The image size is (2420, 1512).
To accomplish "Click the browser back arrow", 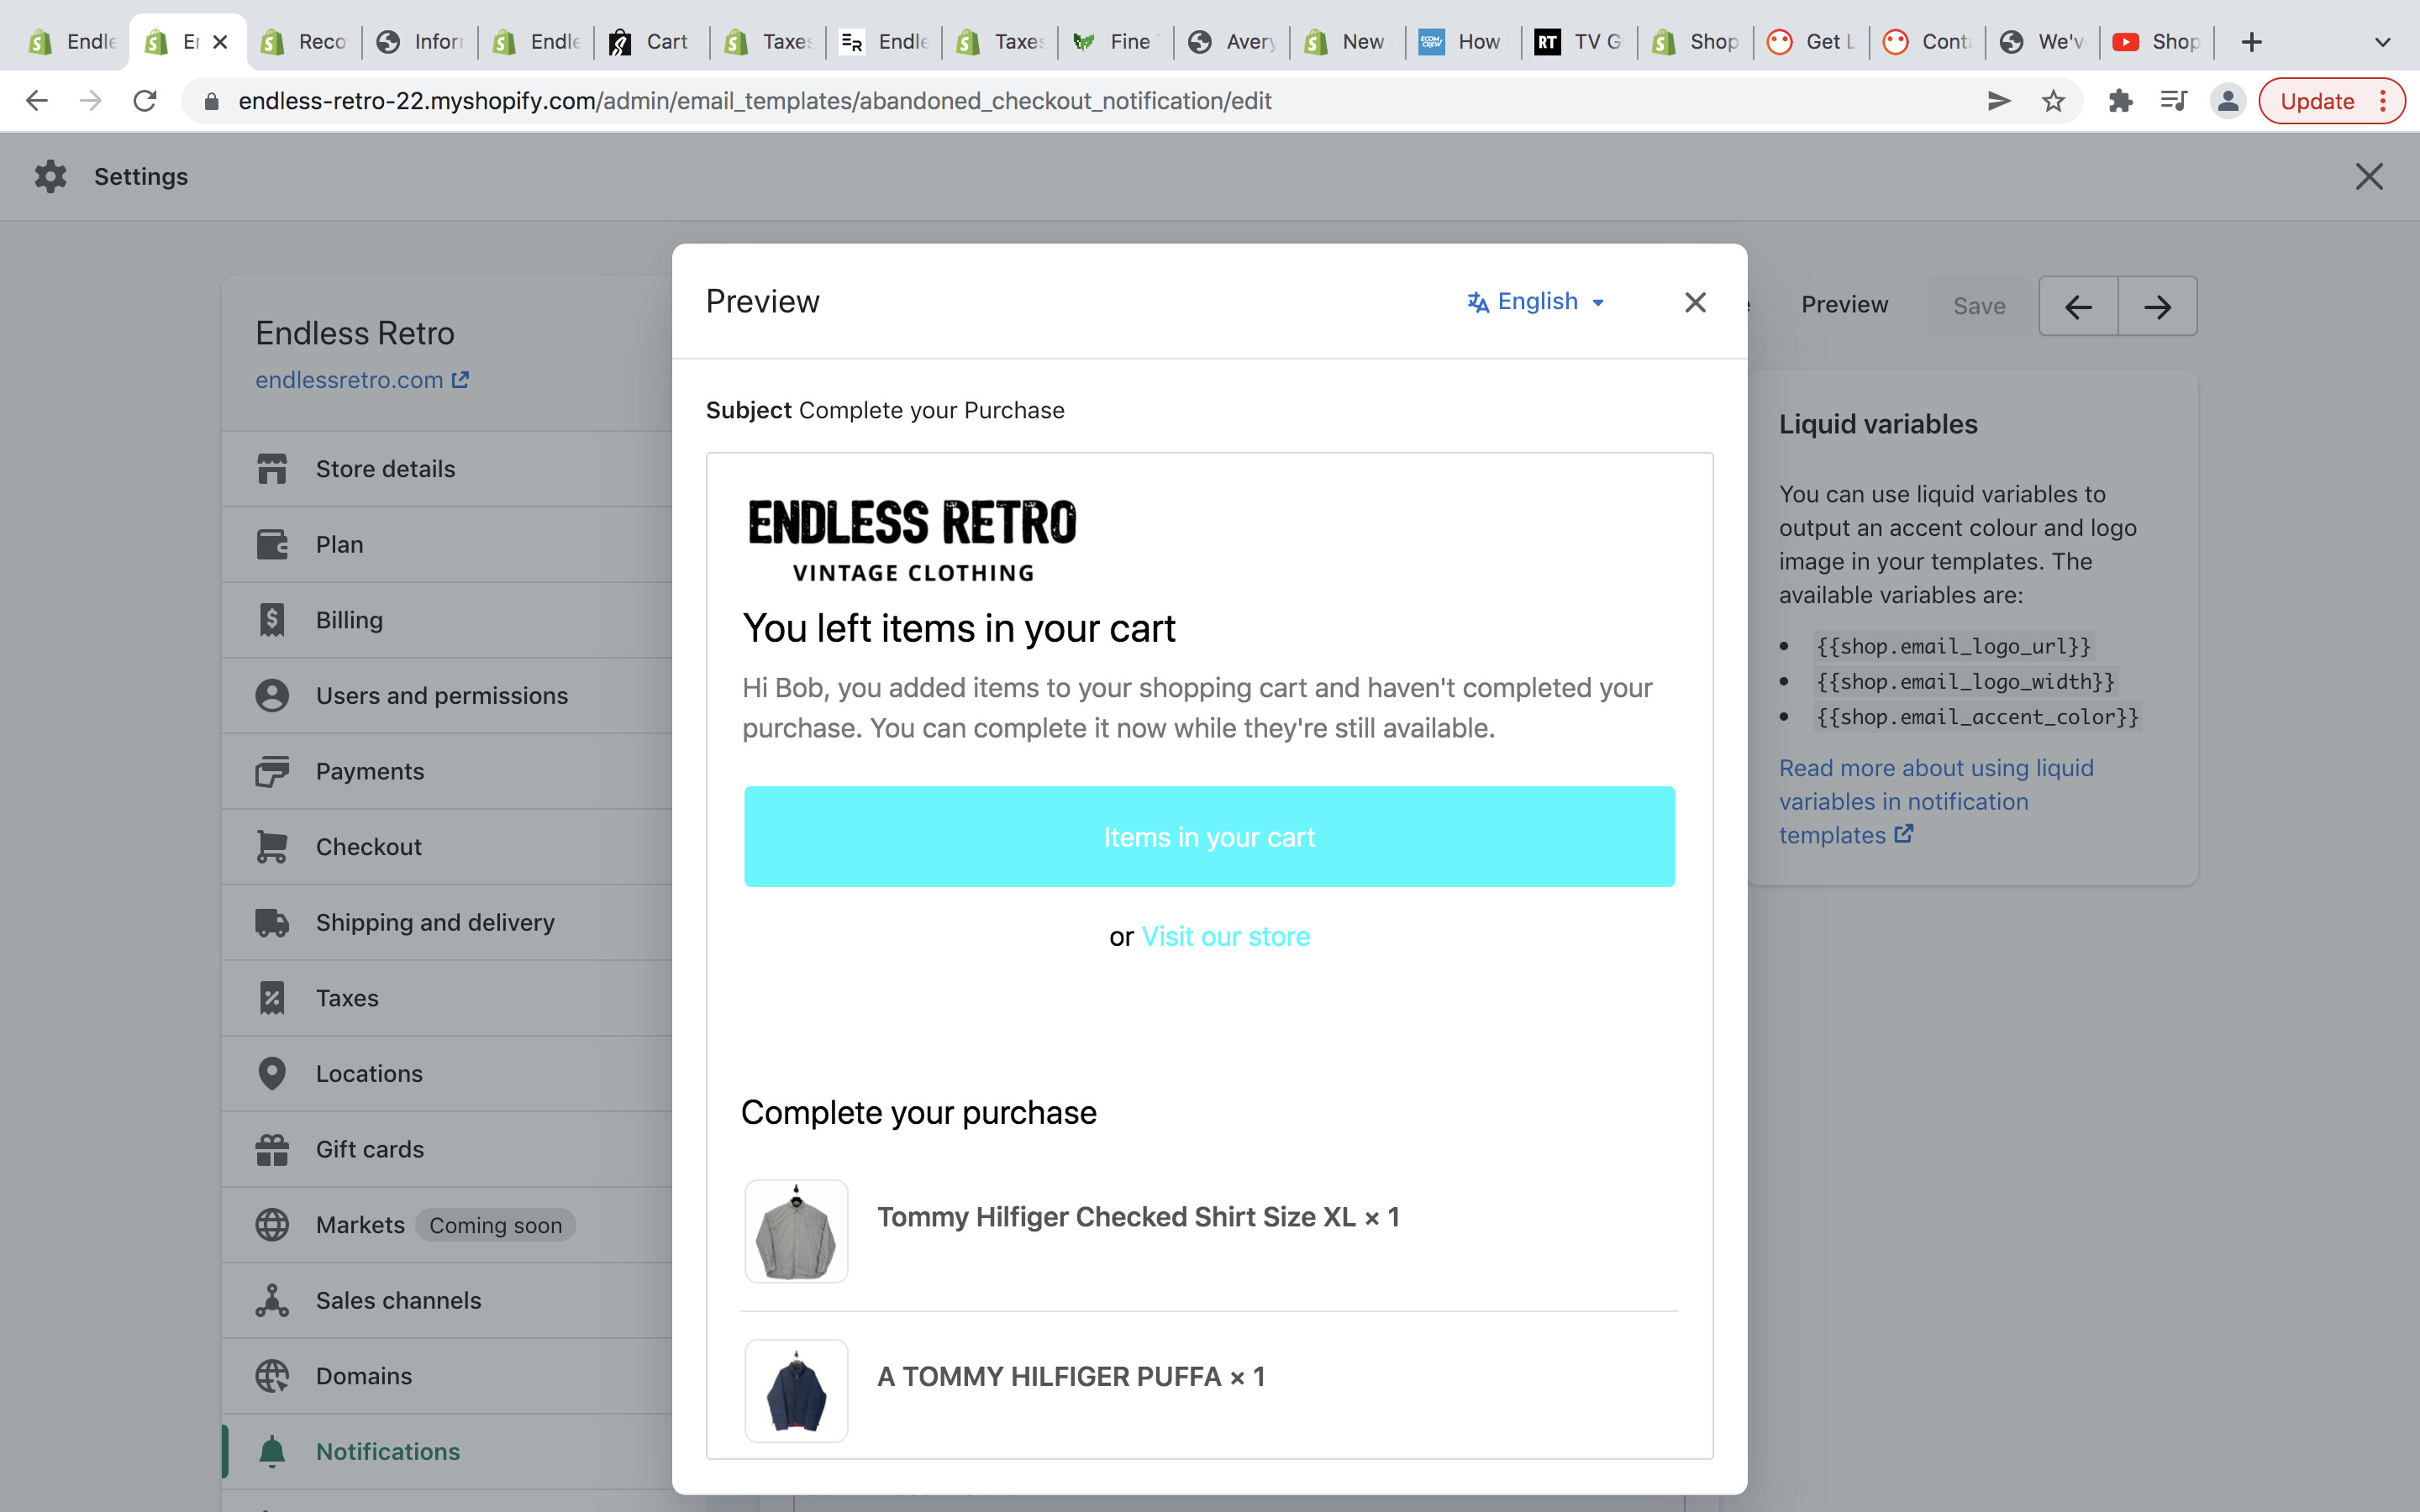I will 37,101.
